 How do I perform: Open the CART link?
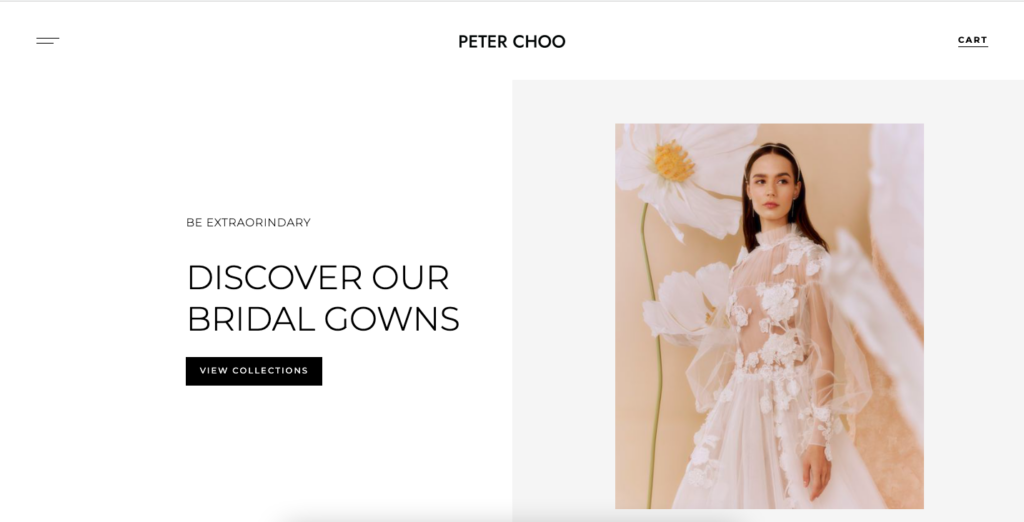click(x=972, y=41)
